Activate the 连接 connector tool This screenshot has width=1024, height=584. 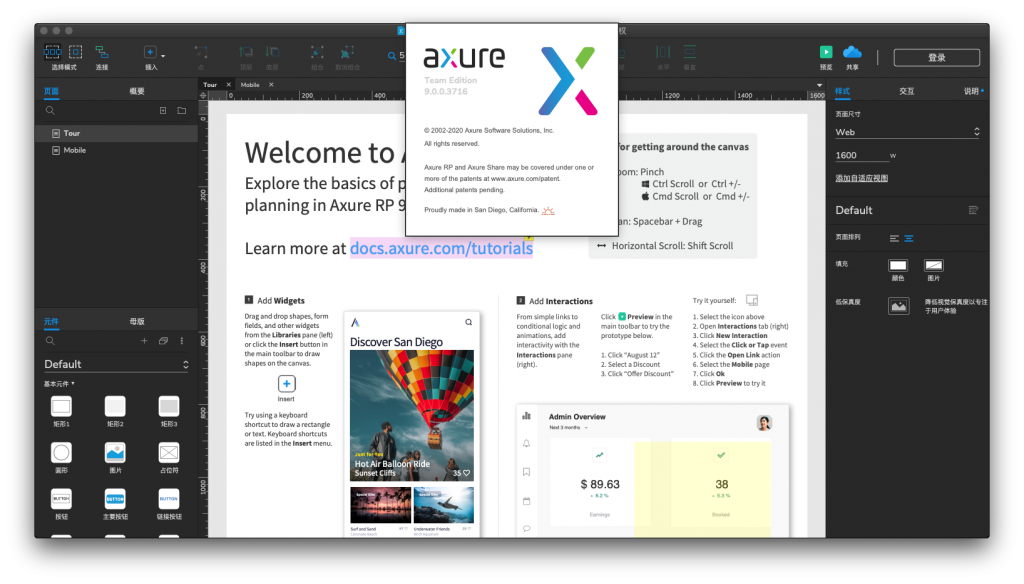102,52
